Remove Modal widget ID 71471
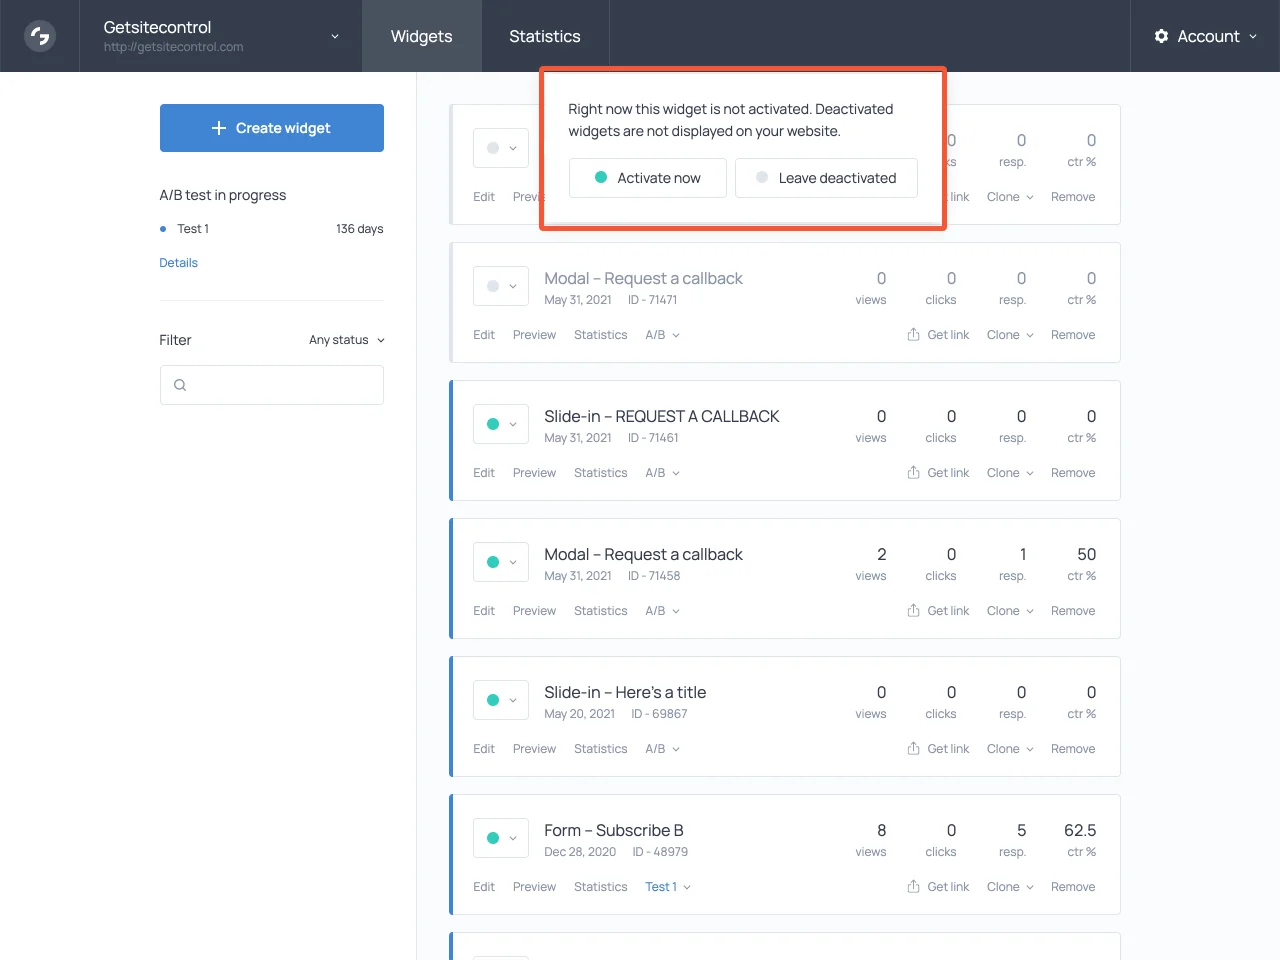 tap(1073, 335)
